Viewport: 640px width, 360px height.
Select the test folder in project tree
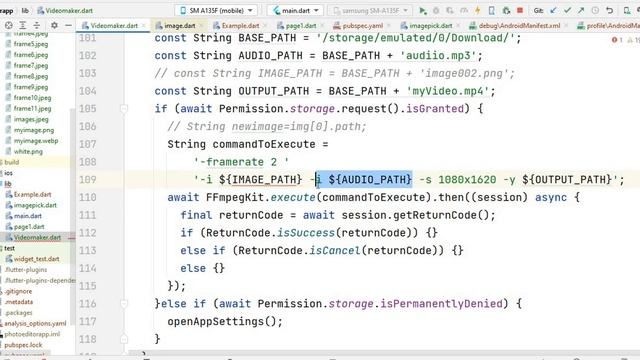point(9,248)
